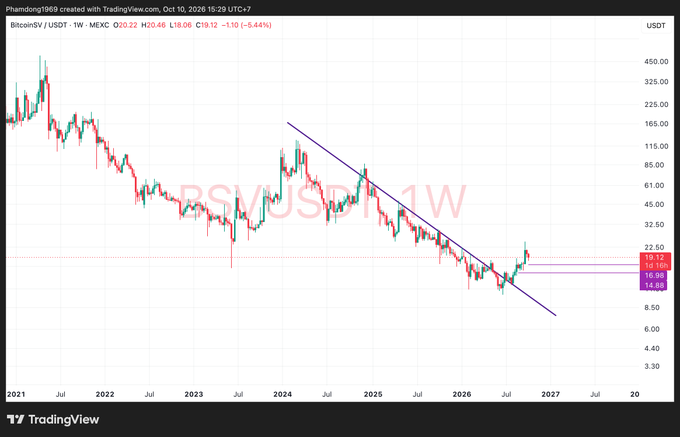Viewport: 680px width, 437px height.
Task: Click the low value L18.06
Action: pyautogui.click(x=181, y=25)
